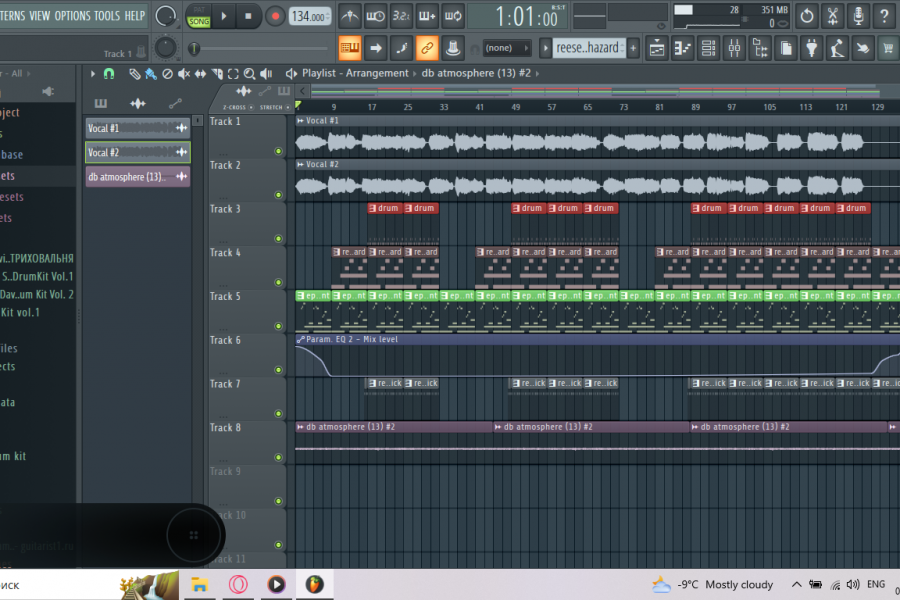Expand the arrow left of pattern selector

(x=545, y=48)
